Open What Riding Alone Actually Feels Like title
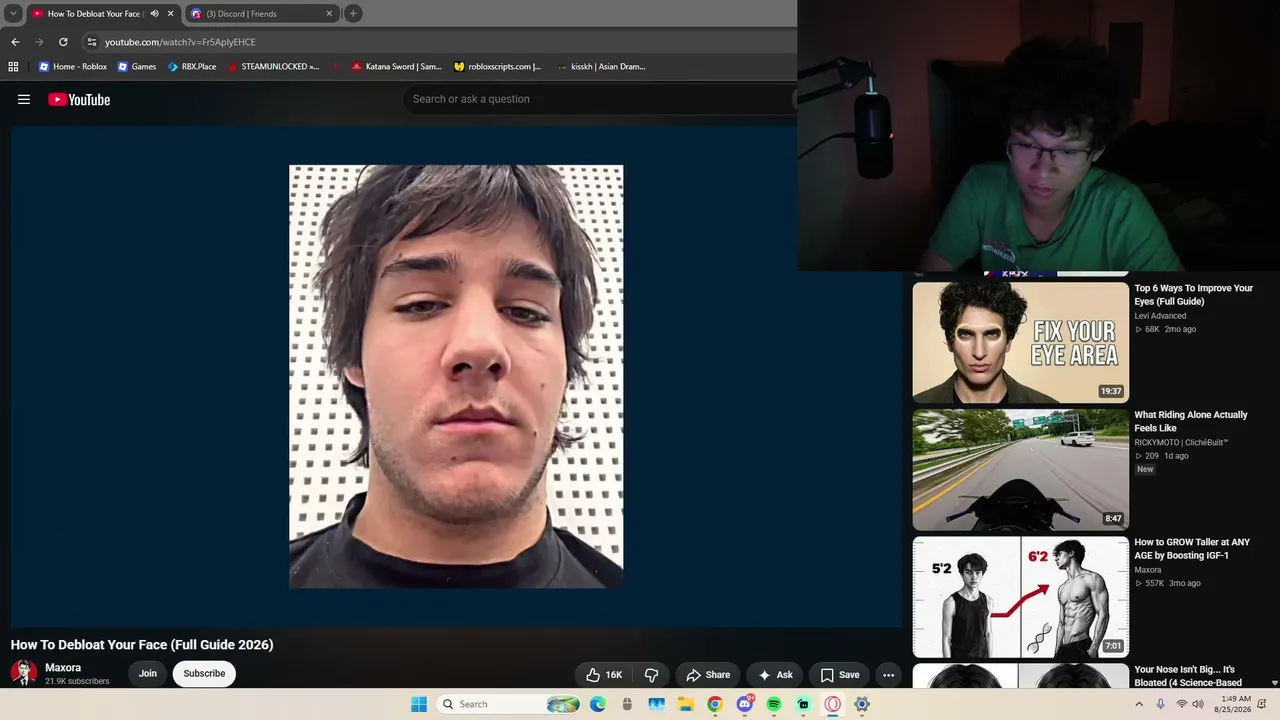The image size is (1280, 720). click(x=1191, y=421)
